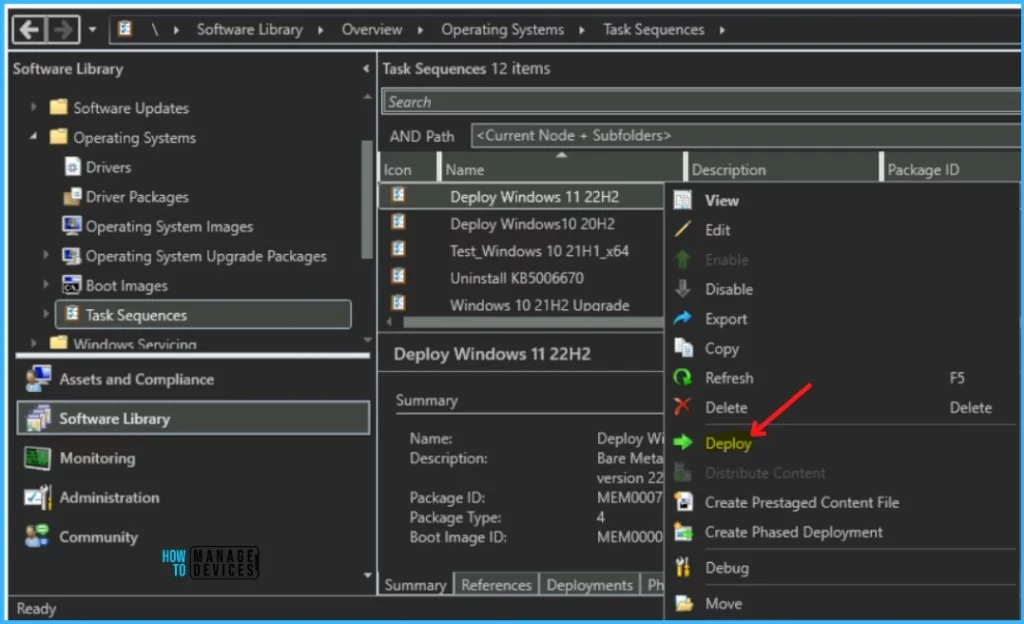Viewport: 1024px width, 624px height.
Task: Click the Operating Systems folder icon
Action: [59, 137]
